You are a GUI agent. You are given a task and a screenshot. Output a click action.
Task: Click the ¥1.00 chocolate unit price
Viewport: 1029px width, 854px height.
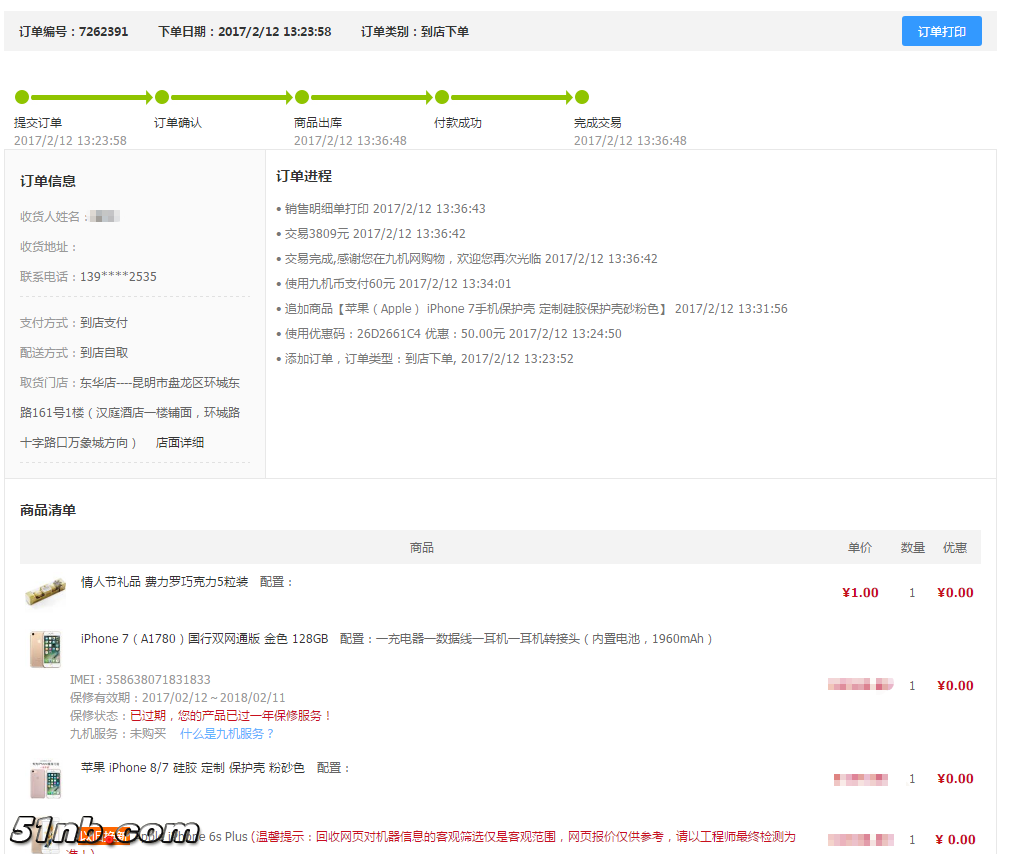tap(860, 592)
